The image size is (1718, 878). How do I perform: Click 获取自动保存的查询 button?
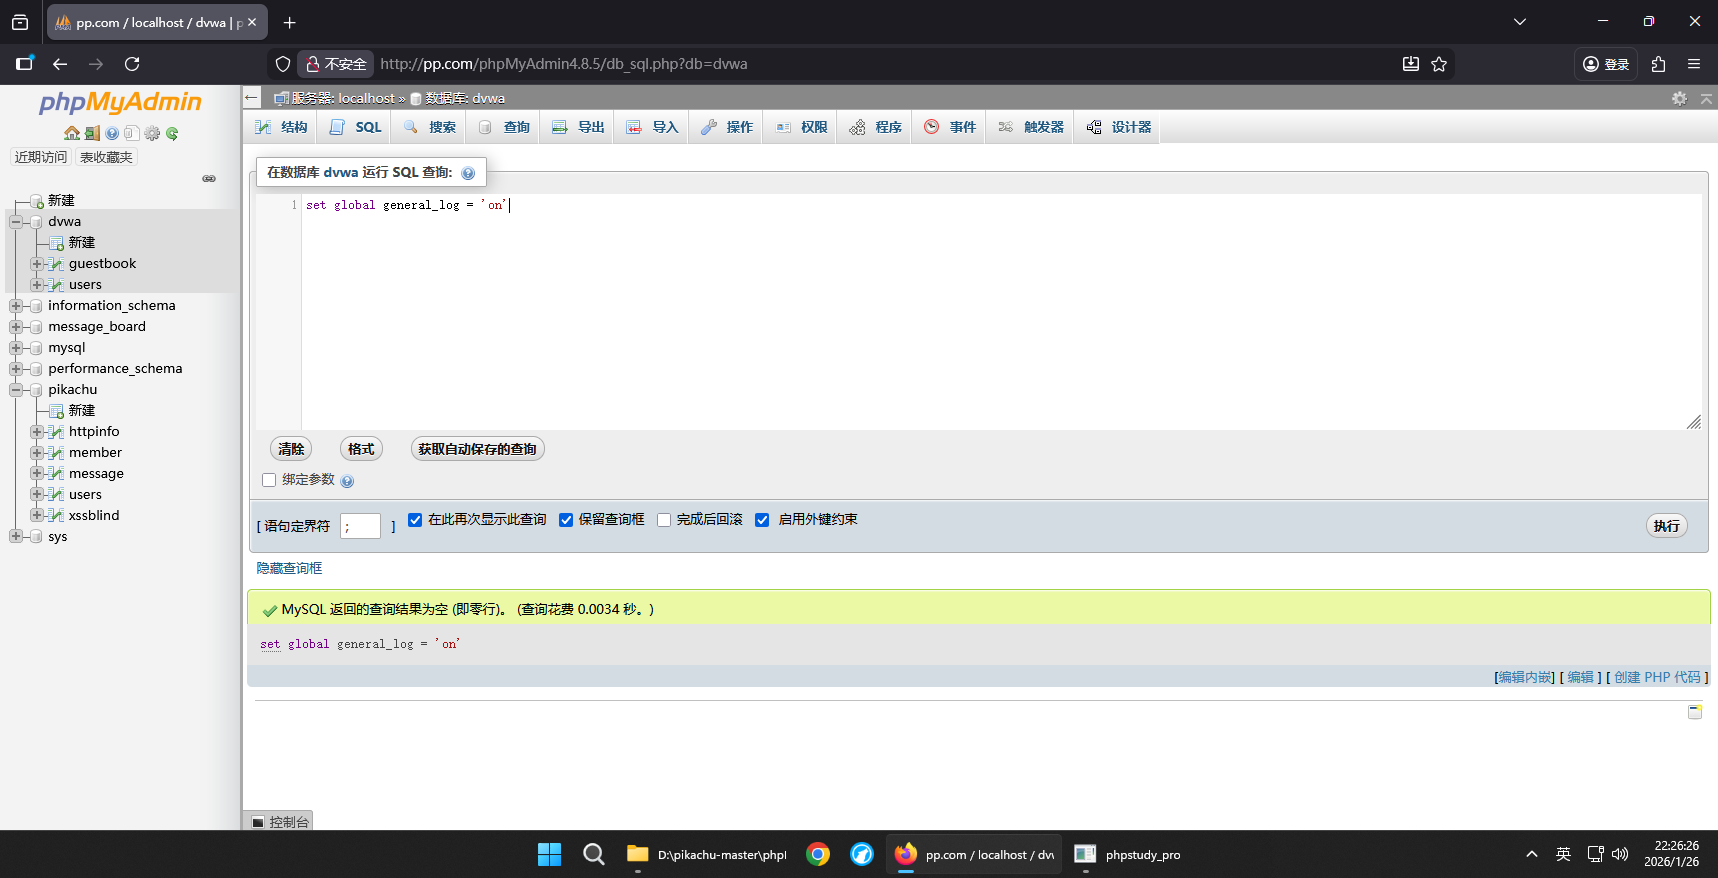477,449
